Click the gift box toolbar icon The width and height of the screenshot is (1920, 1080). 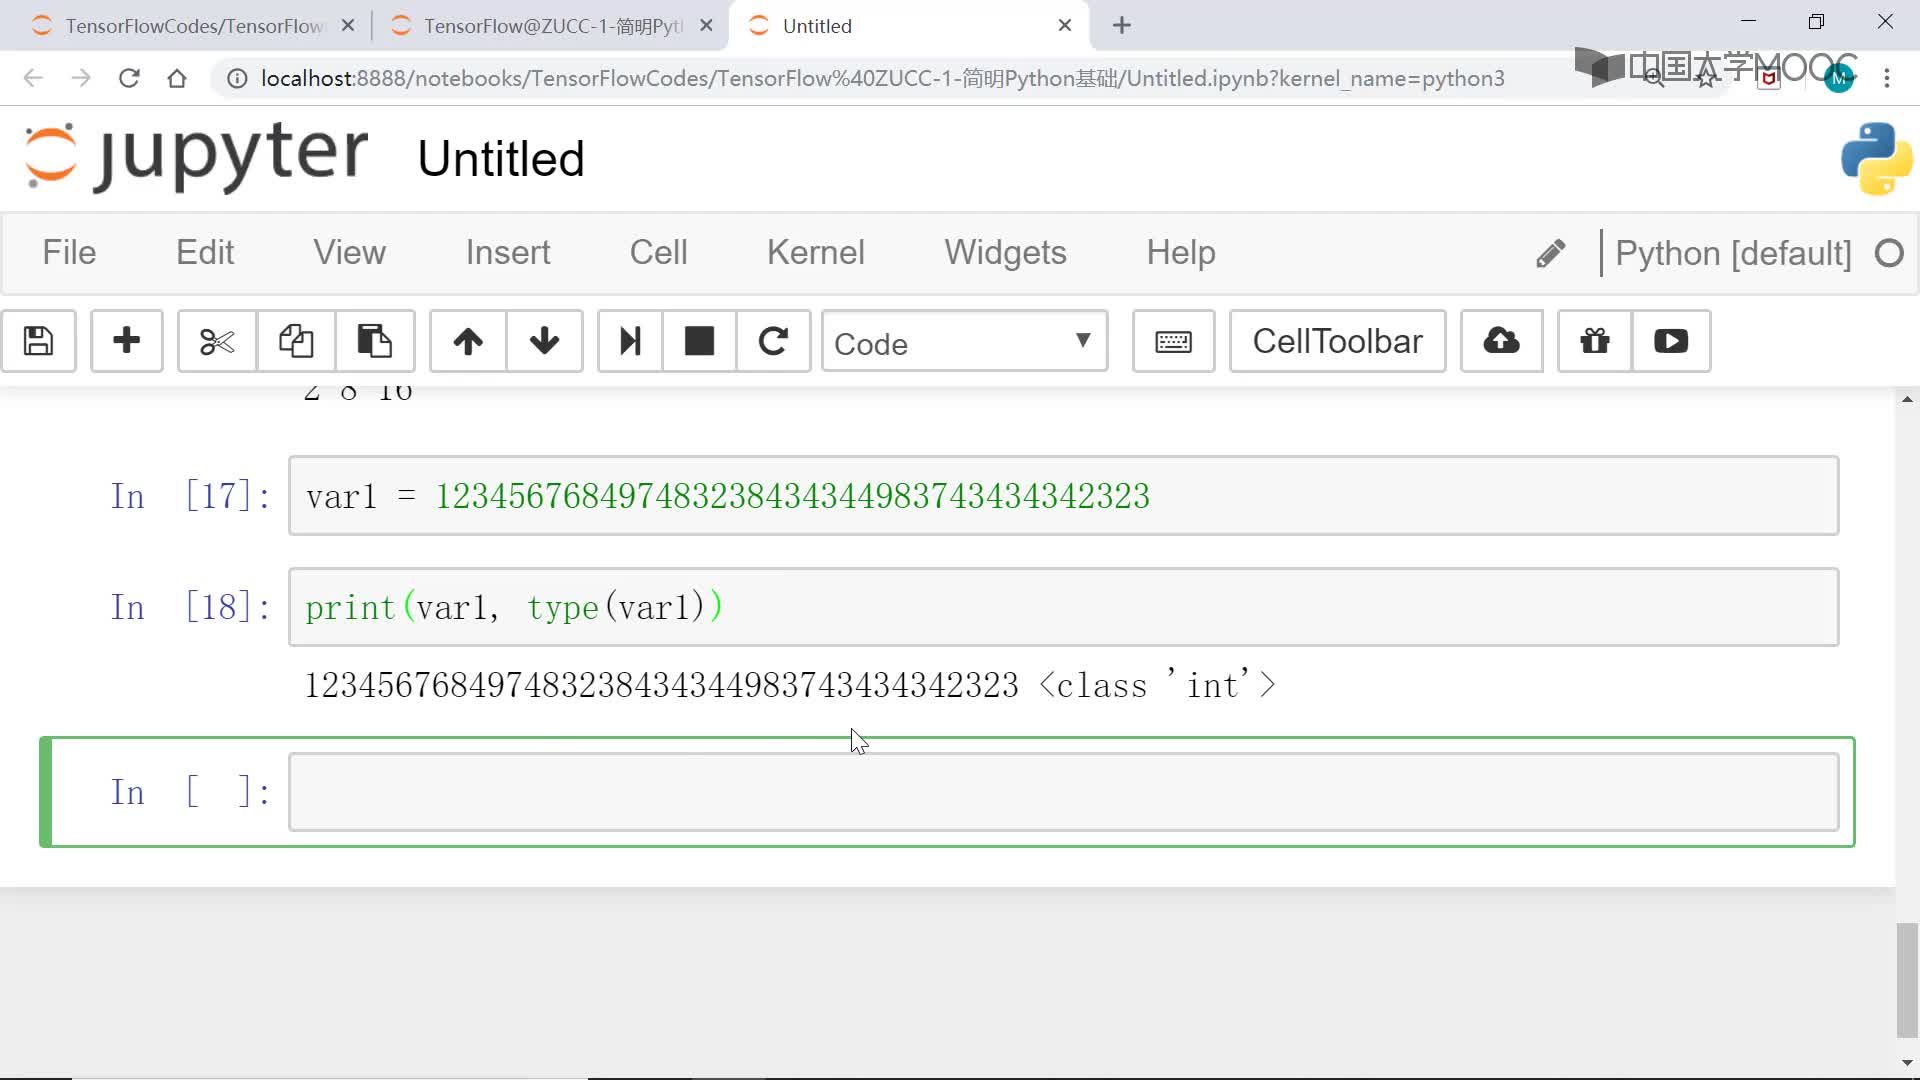1595,341
